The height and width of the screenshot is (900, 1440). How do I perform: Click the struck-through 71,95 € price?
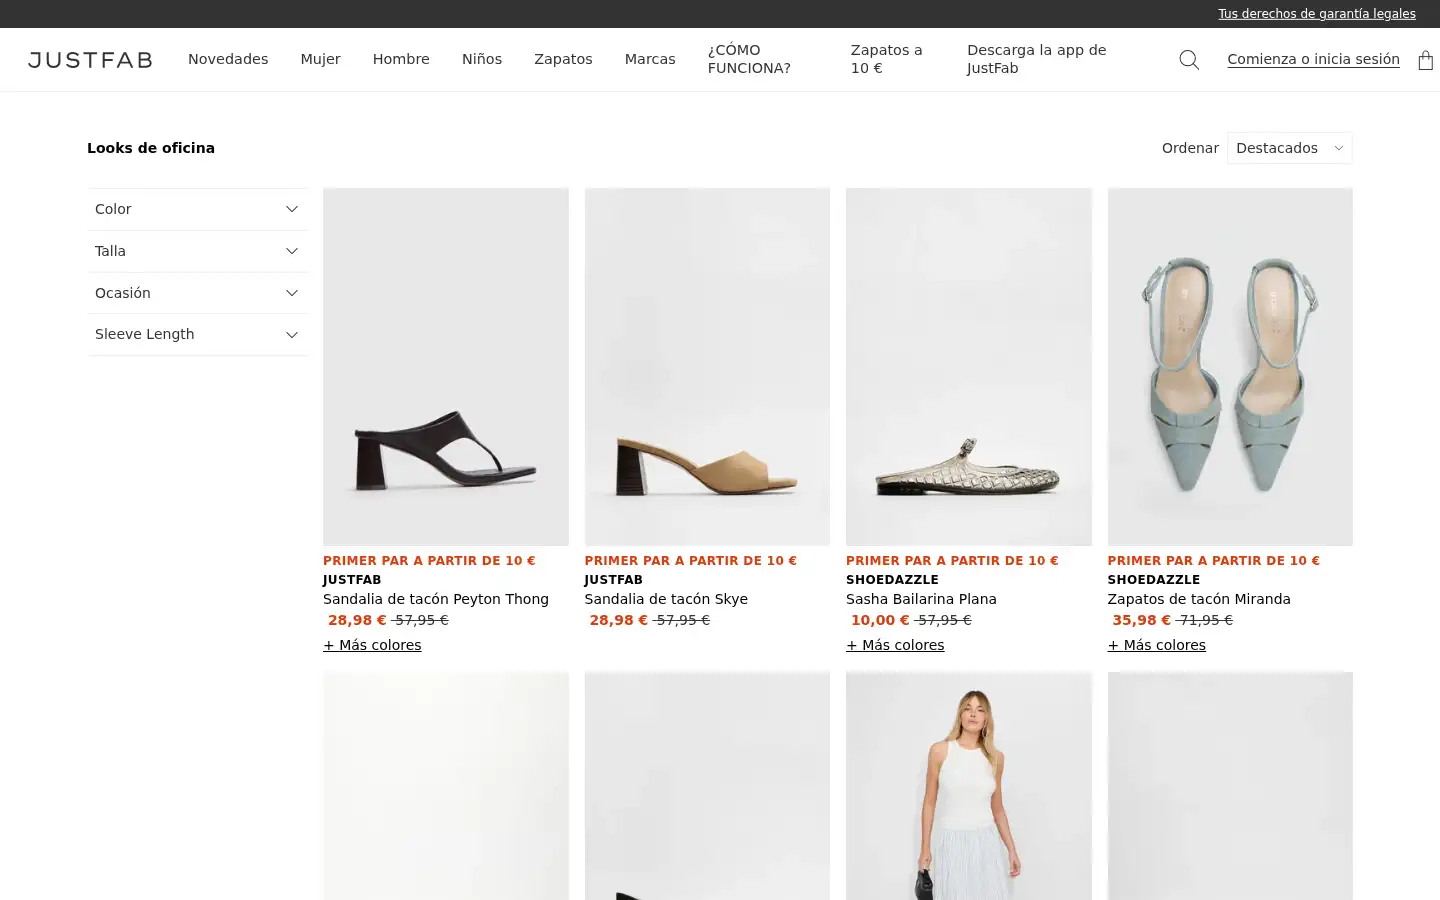[x=1204, y=620]
